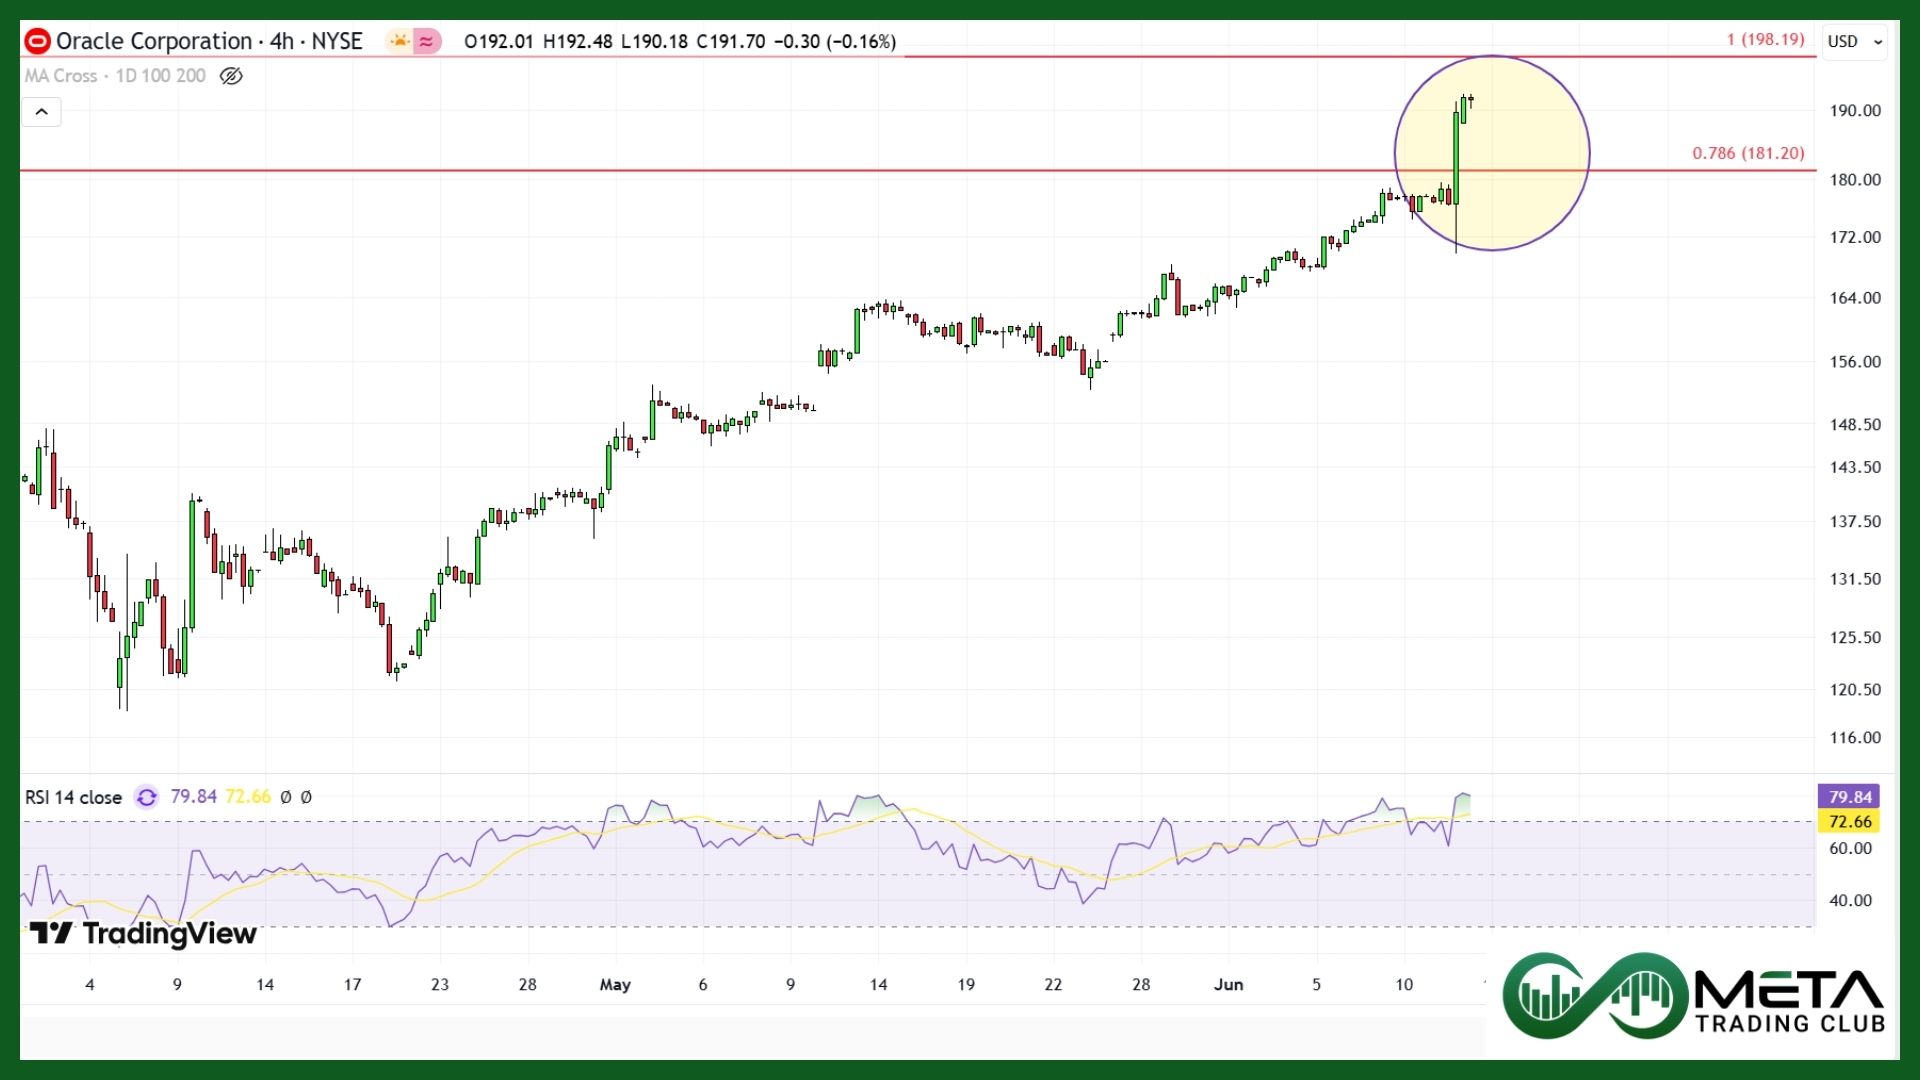Click the 40.00 RSI scale label
The width and height of the screenshot is (1920, 1080).
1850,901
